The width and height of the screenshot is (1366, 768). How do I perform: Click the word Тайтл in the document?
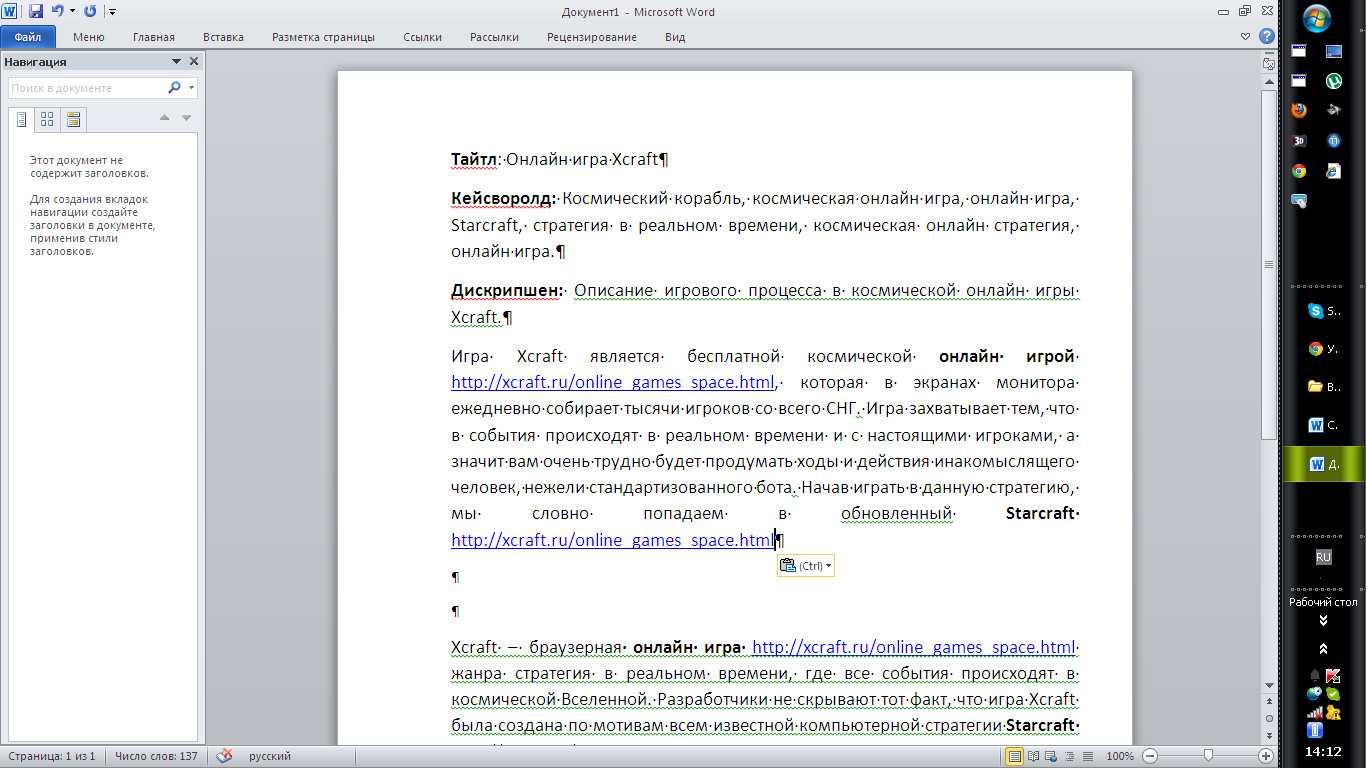[474, 159]
